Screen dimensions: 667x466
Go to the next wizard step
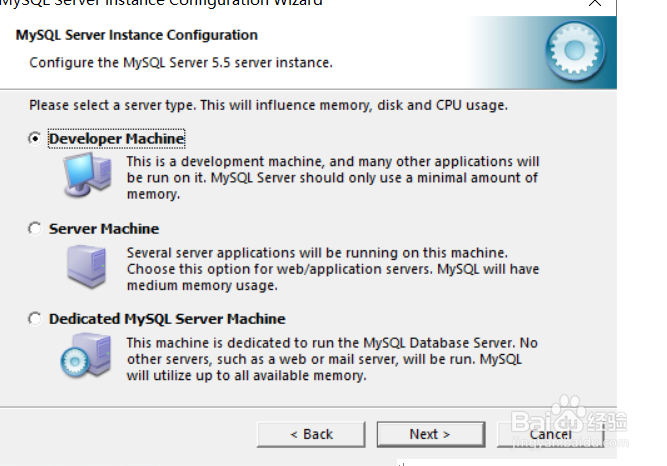431,435
